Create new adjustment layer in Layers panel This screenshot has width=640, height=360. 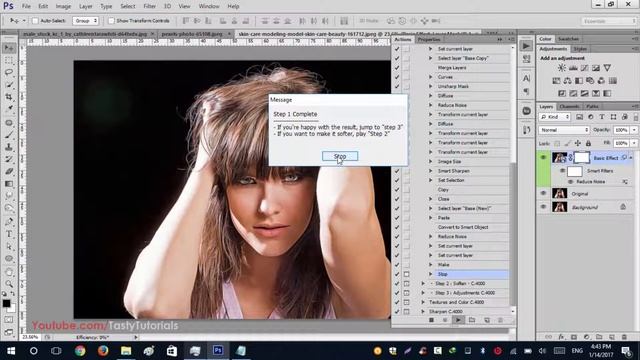587,337
